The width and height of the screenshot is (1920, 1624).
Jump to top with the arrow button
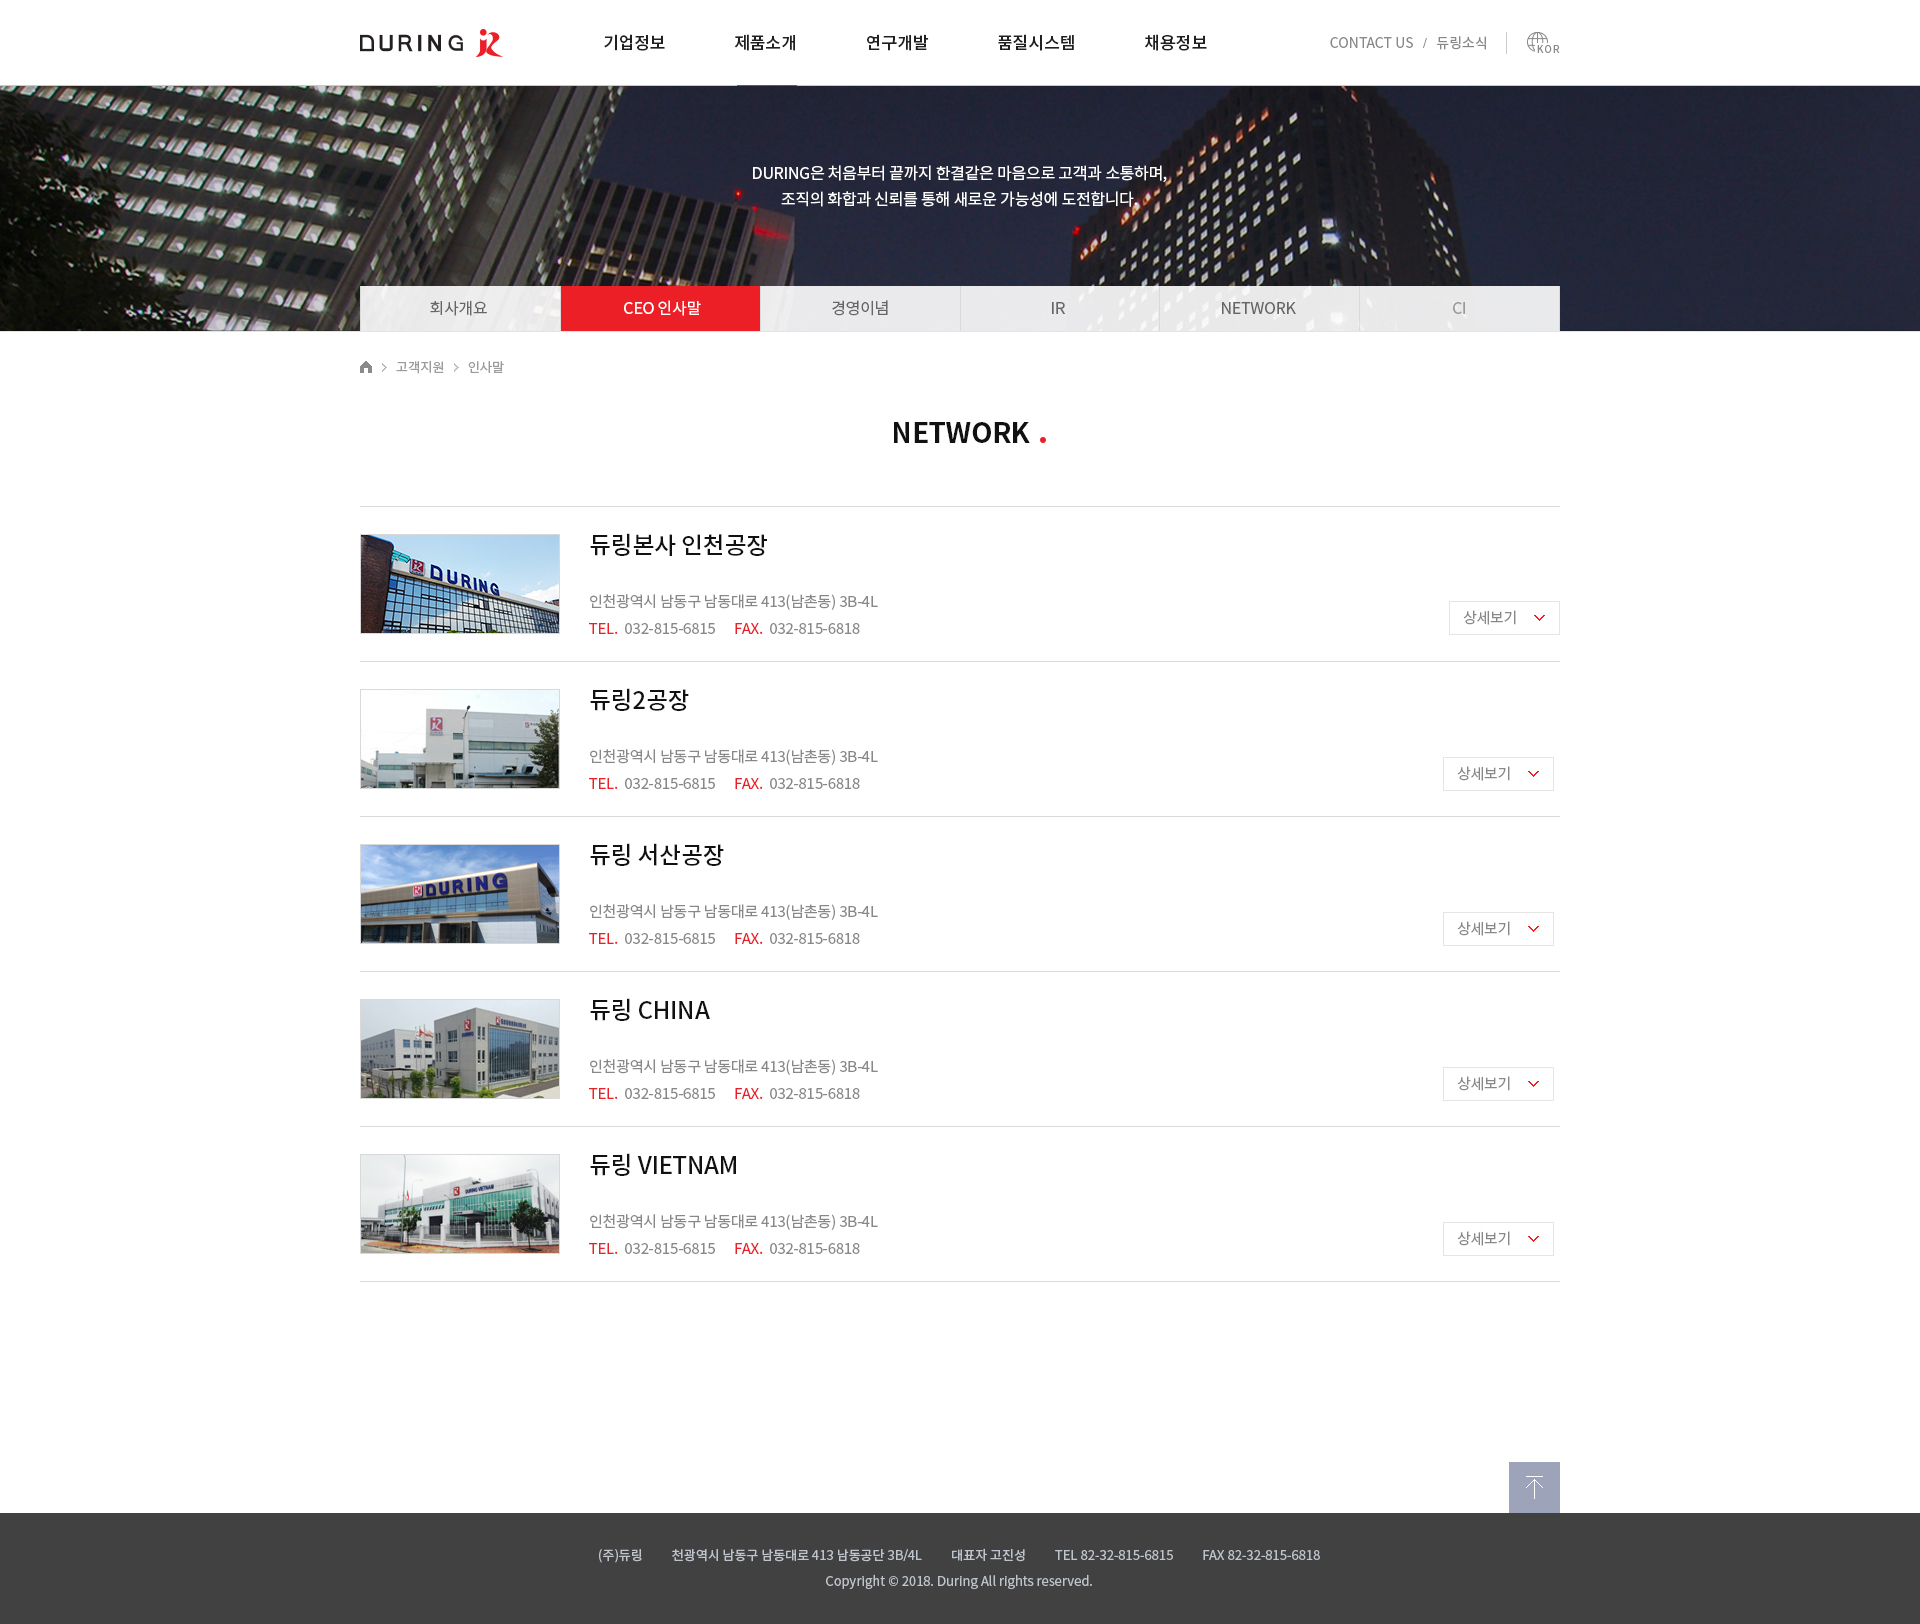click(1534, 1487)
